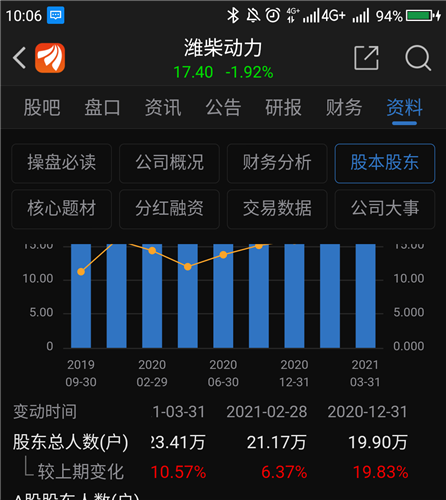Tap the battery indicator icon
The image size is (446, 500).
[423, 16]
